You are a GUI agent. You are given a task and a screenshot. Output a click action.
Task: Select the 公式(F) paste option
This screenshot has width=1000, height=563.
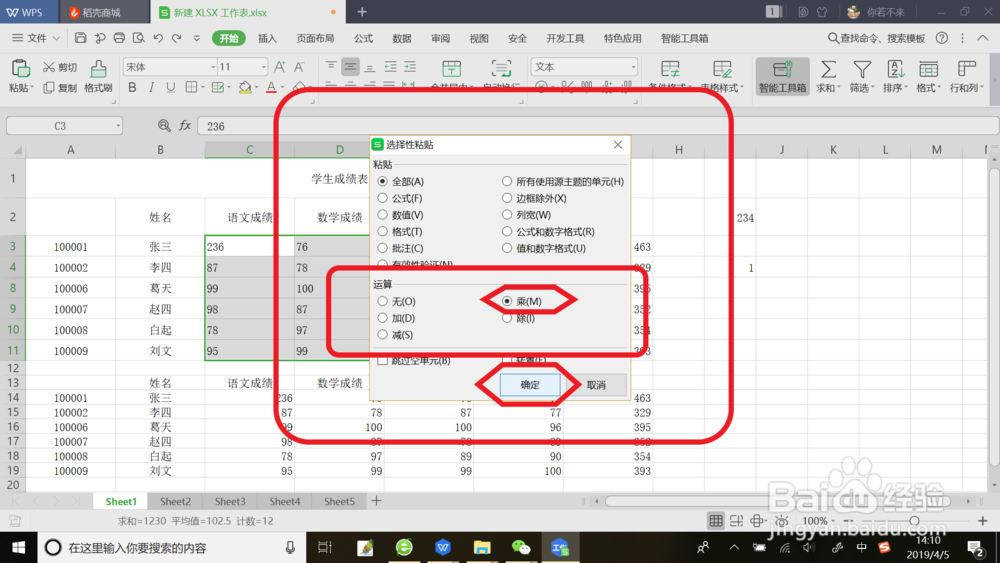point(383,198)
